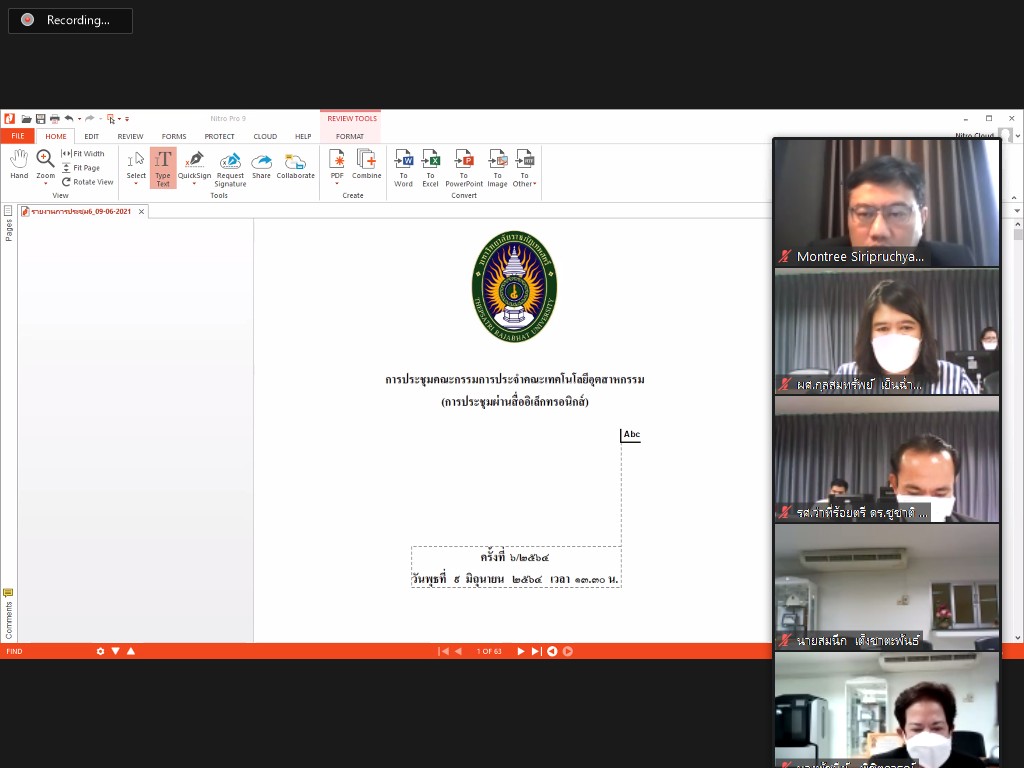Click Combine files
This screenshot has height=768, width=1024.
366,163
